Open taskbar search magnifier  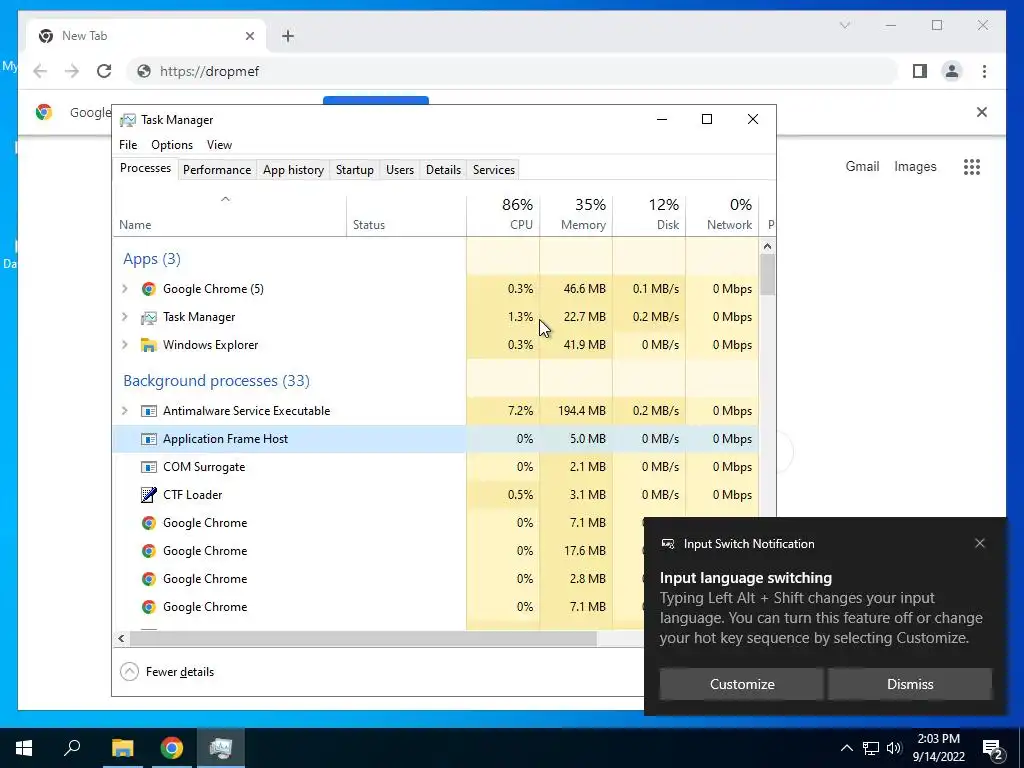tap(72, 748)
